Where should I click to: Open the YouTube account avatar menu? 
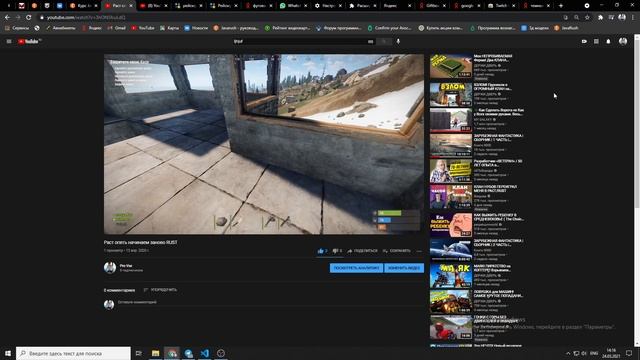click(623, 41)
